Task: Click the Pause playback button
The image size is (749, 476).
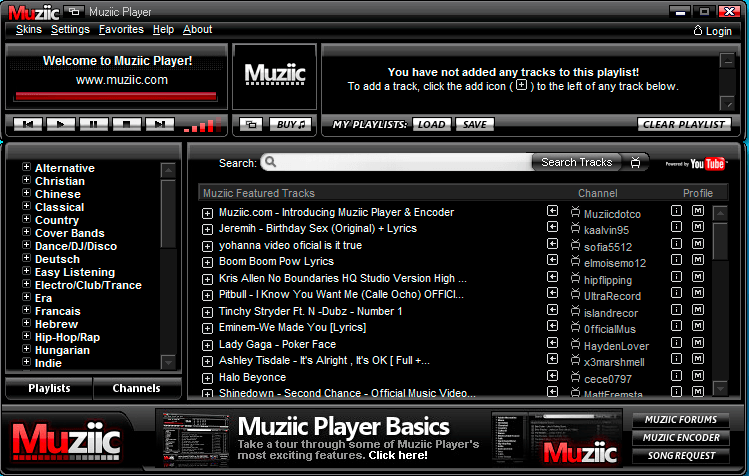Action: click(93, 124)
